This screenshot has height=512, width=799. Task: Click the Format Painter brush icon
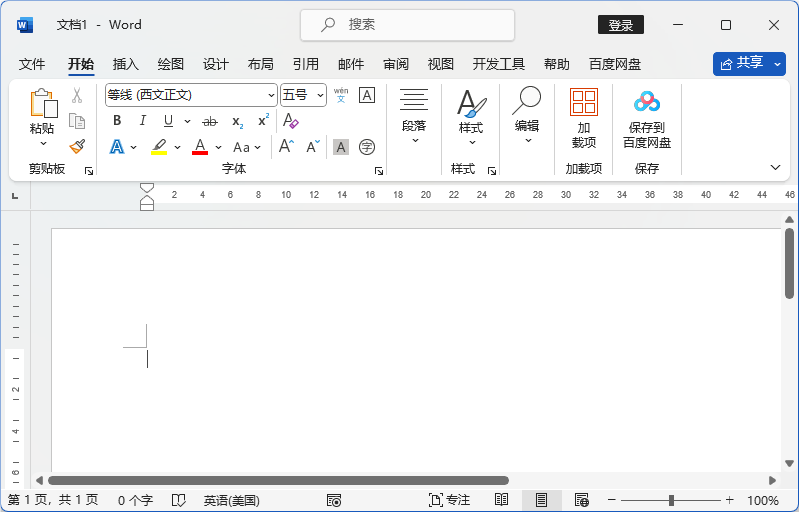coord(77,147)
